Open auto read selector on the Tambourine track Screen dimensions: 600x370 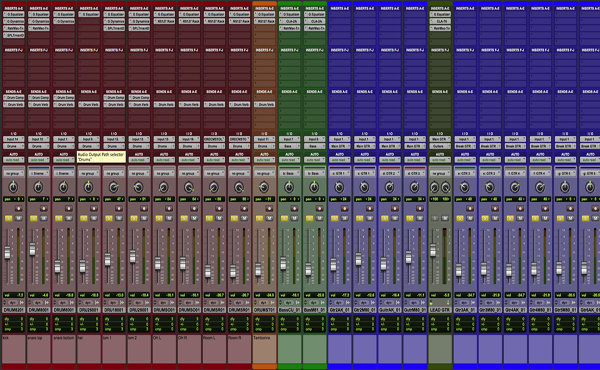(264, 160)
